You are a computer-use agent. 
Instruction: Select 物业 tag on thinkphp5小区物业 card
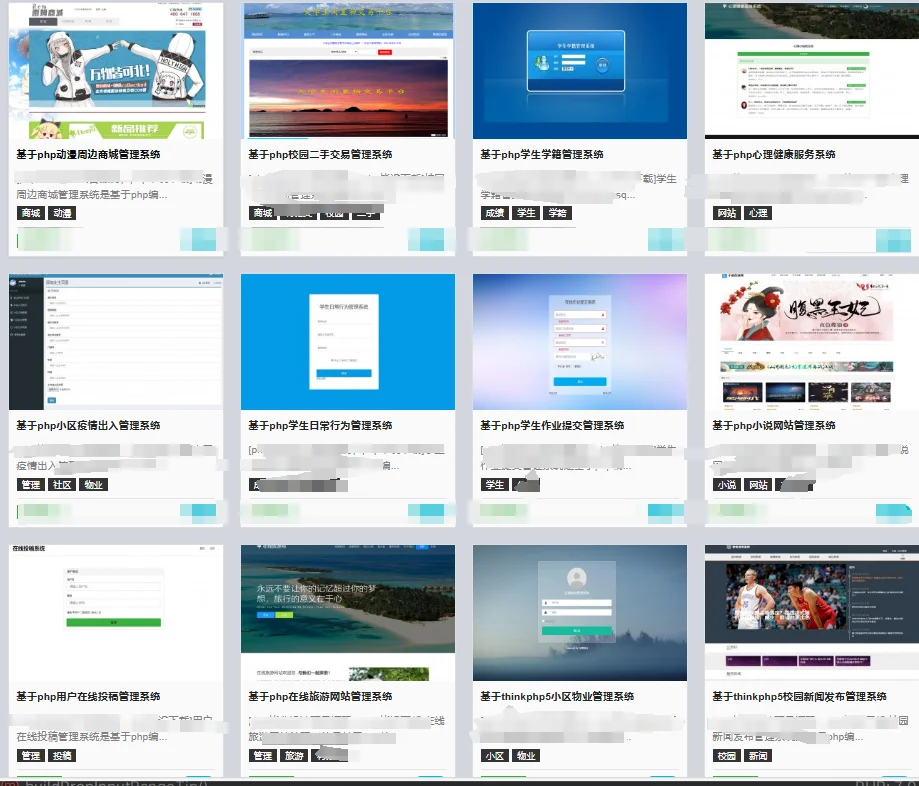coord(526,756)
